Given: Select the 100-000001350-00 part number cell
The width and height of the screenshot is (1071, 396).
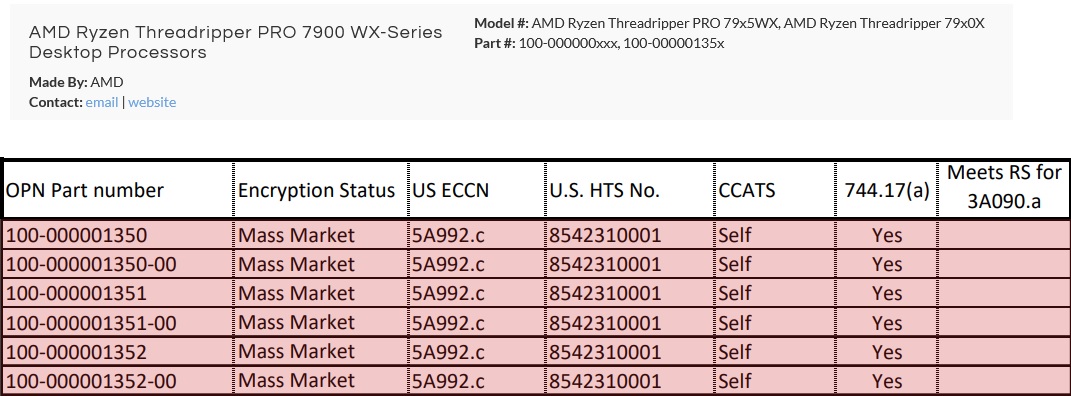Looking at the screenshot, I should tap(117, 264).
